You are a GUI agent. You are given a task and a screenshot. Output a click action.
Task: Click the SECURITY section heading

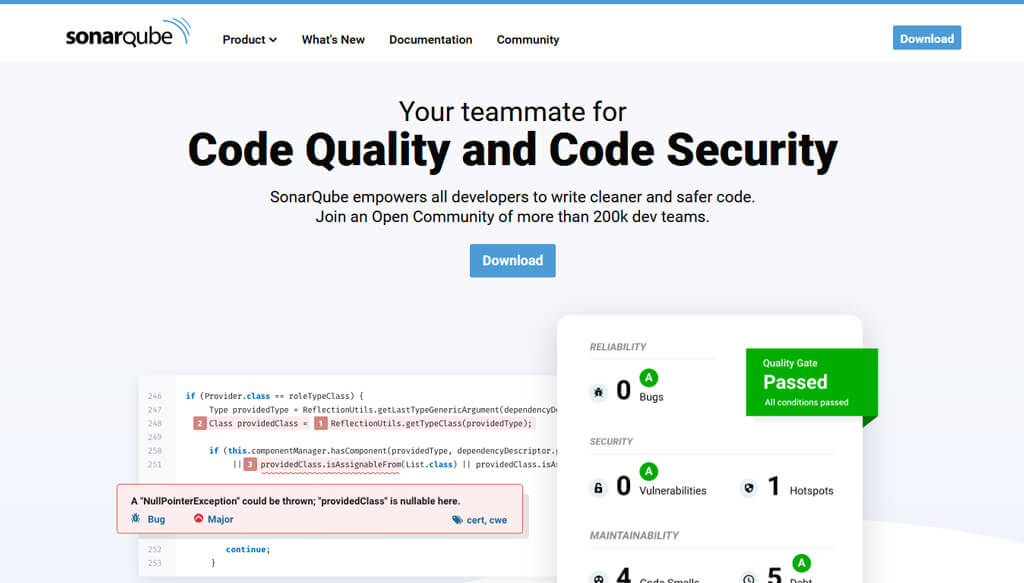pos(611,441)
